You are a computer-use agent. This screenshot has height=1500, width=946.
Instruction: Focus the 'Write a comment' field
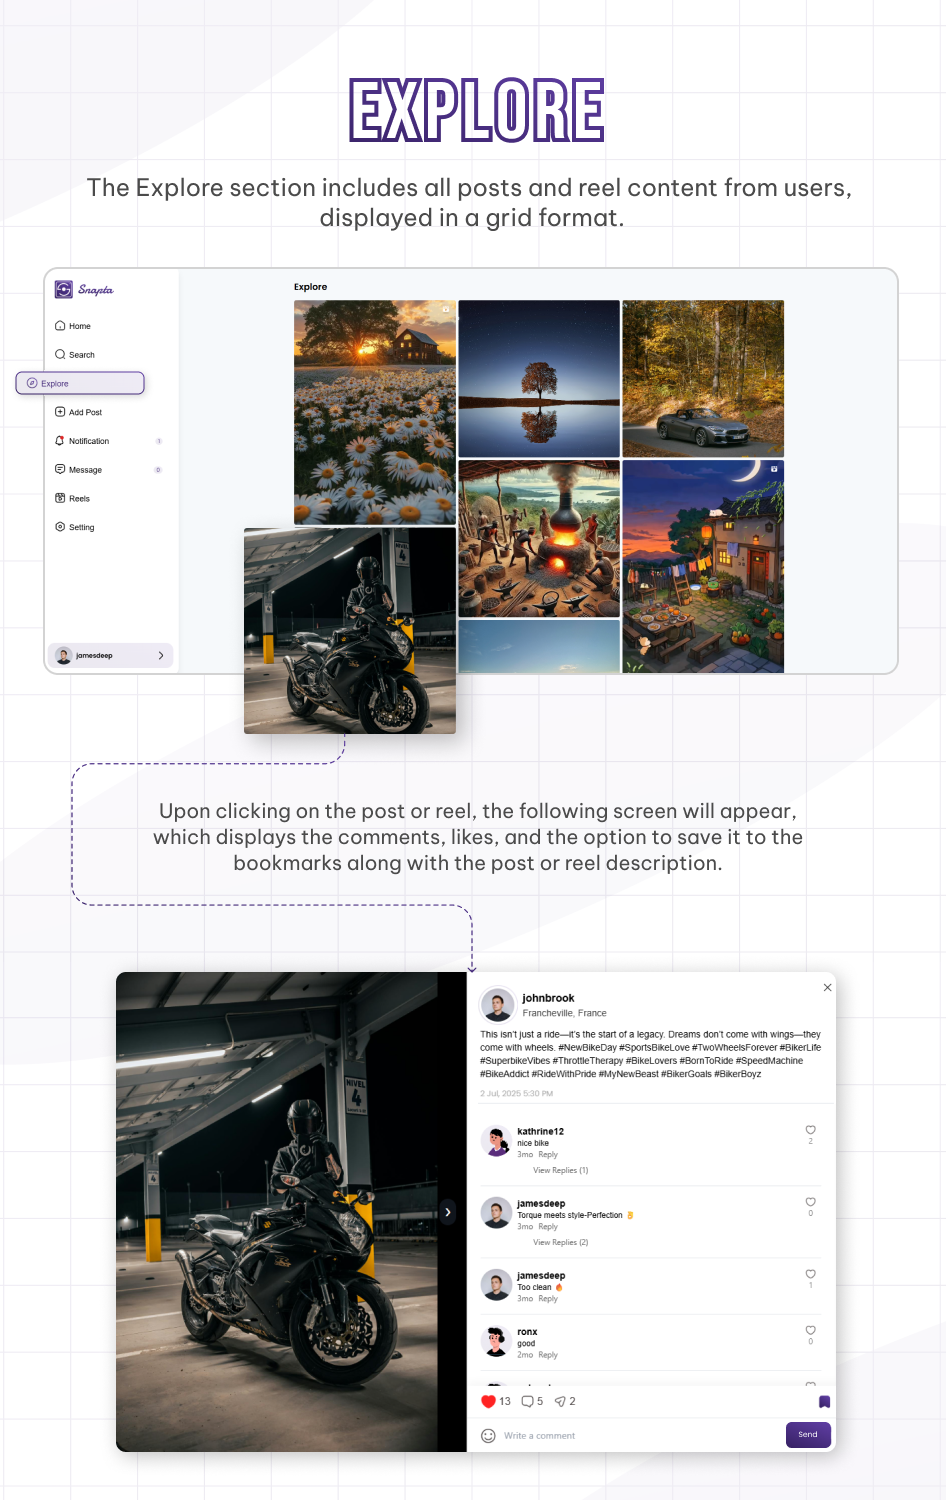[x=640, y=1435]
